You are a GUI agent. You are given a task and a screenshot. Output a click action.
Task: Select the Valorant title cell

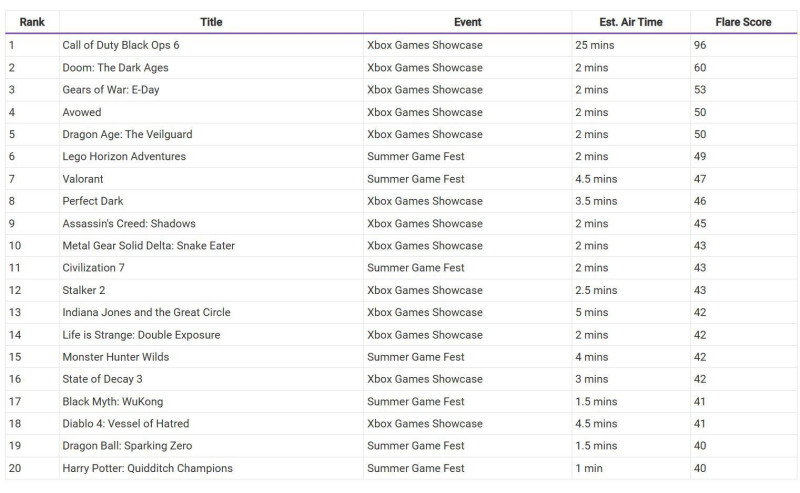point(85,179)
